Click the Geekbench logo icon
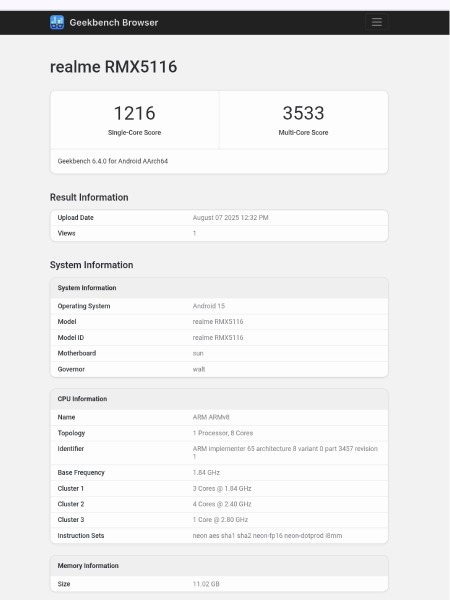450x600 pixels. (x=57, y=22)
